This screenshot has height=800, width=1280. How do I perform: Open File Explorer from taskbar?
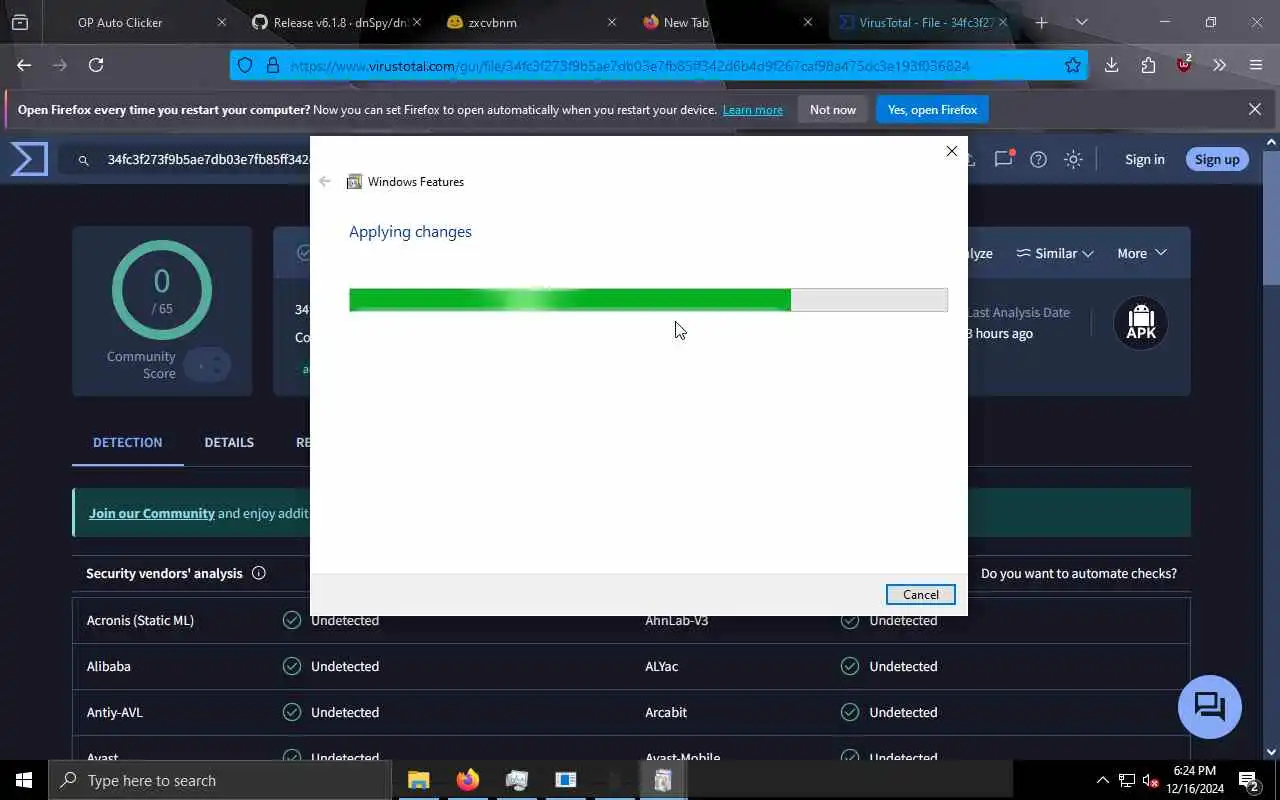pos(418,780)
